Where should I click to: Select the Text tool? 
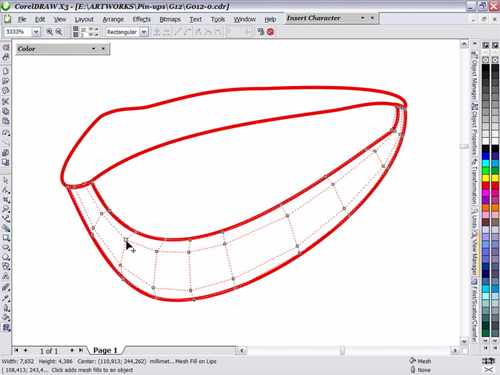click(x=6, y=276)
